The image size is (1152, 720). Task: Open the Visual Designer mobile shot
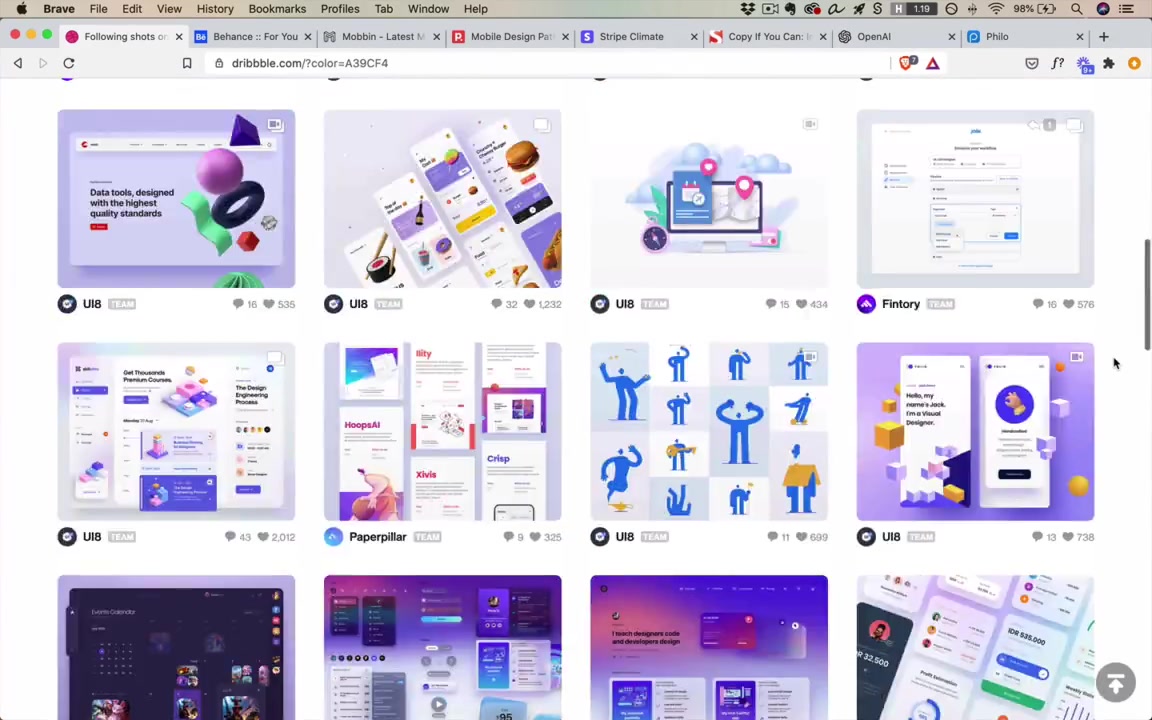point(975,431)
